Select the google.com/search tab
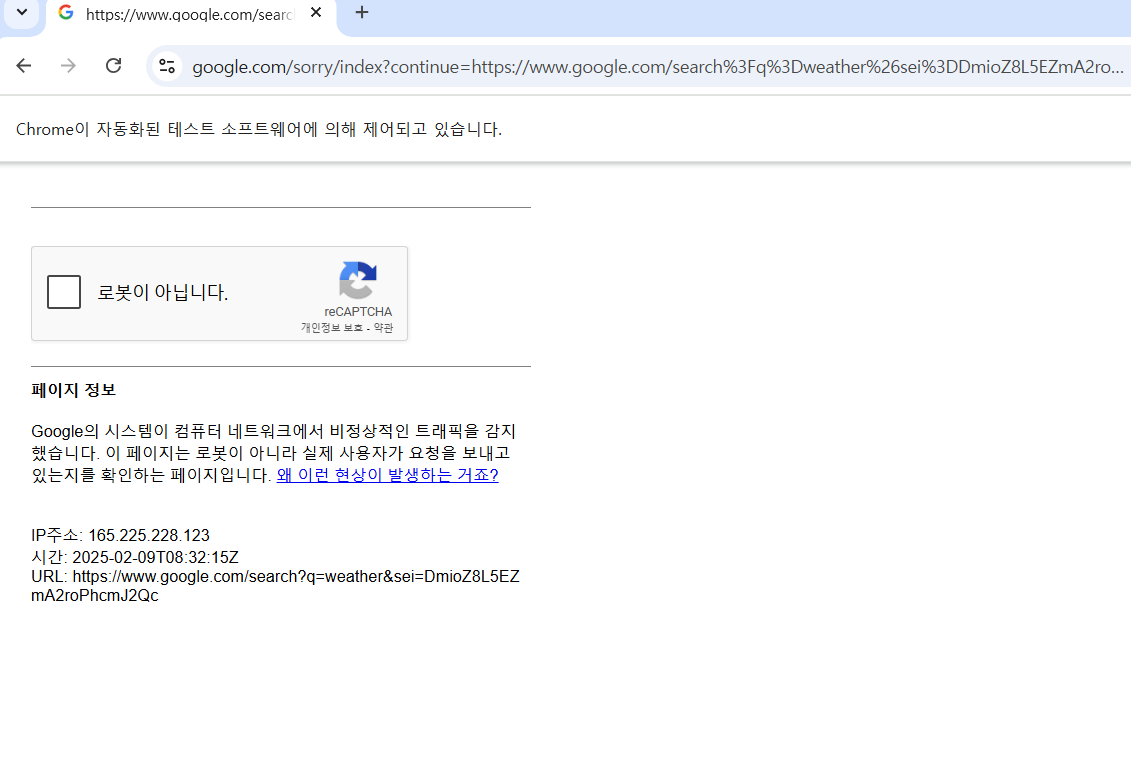Image resolution: width=1131 pixels, height=766 pixels. 191,14
